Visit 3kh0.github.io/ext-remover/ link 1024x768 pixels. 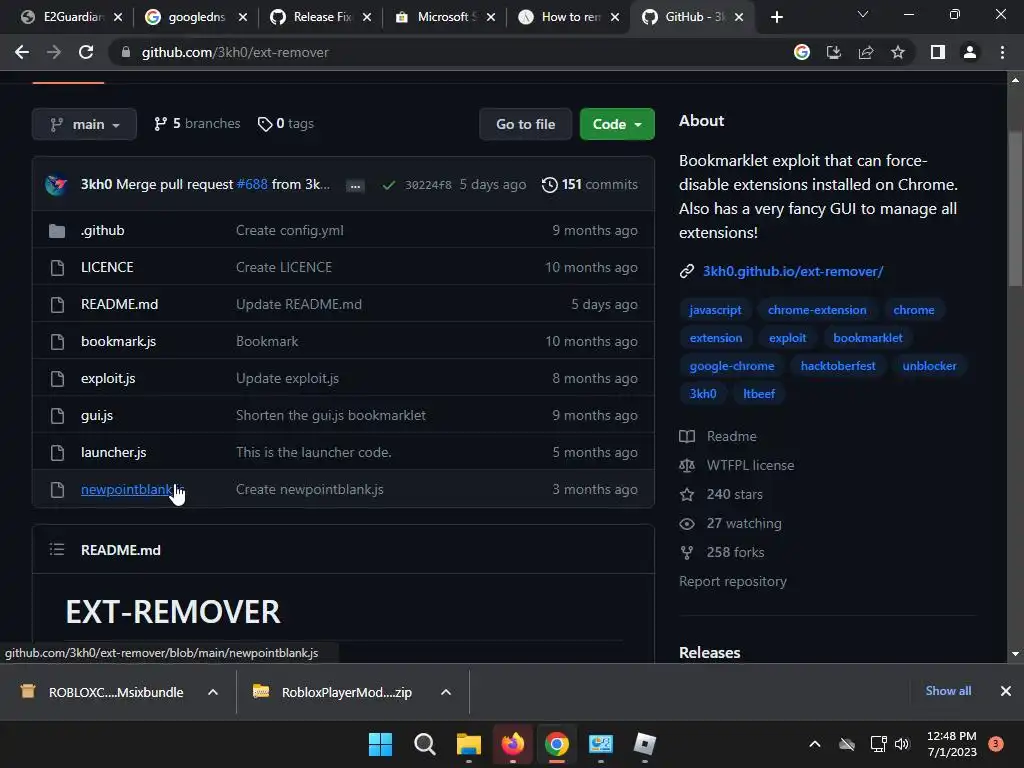tap(793, 271)
